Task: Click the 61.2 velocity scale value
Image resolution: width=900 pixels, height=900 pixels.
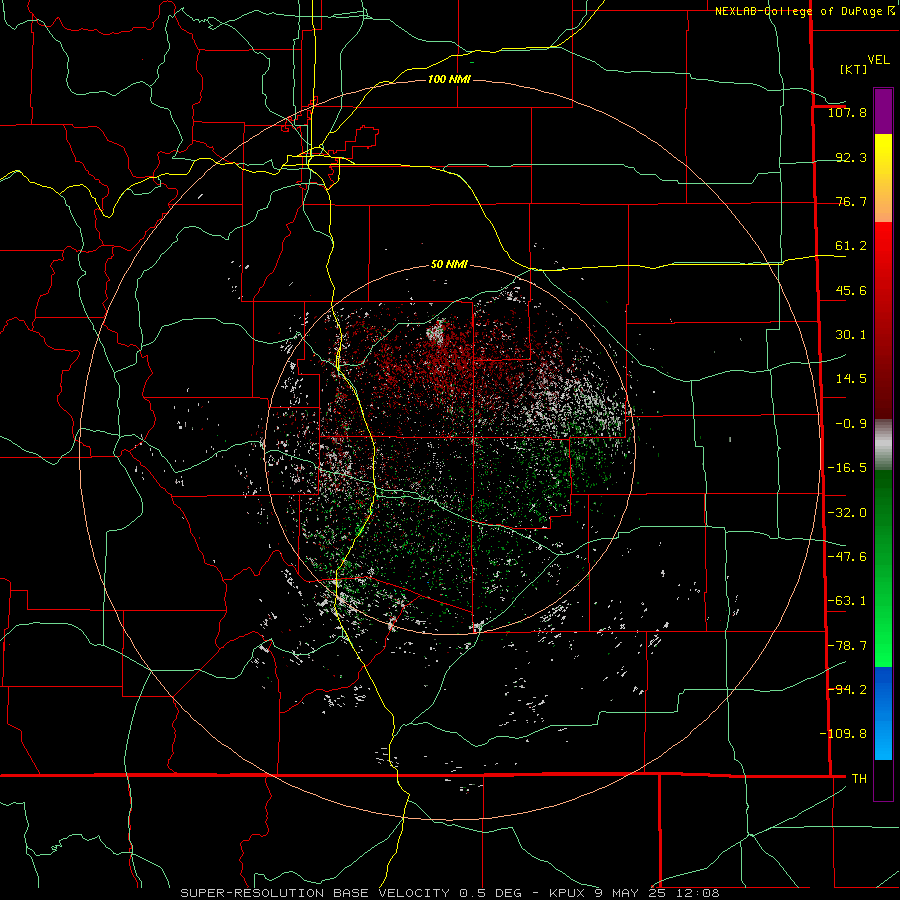Action: pyautogui.click(x=851, y=246)
